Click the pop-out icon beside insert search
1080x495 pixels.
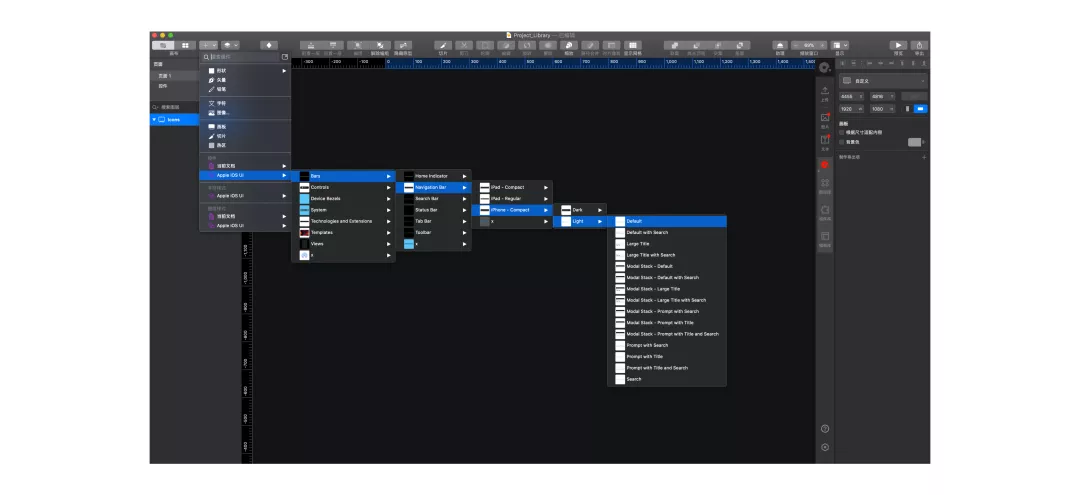click(285, 57)
